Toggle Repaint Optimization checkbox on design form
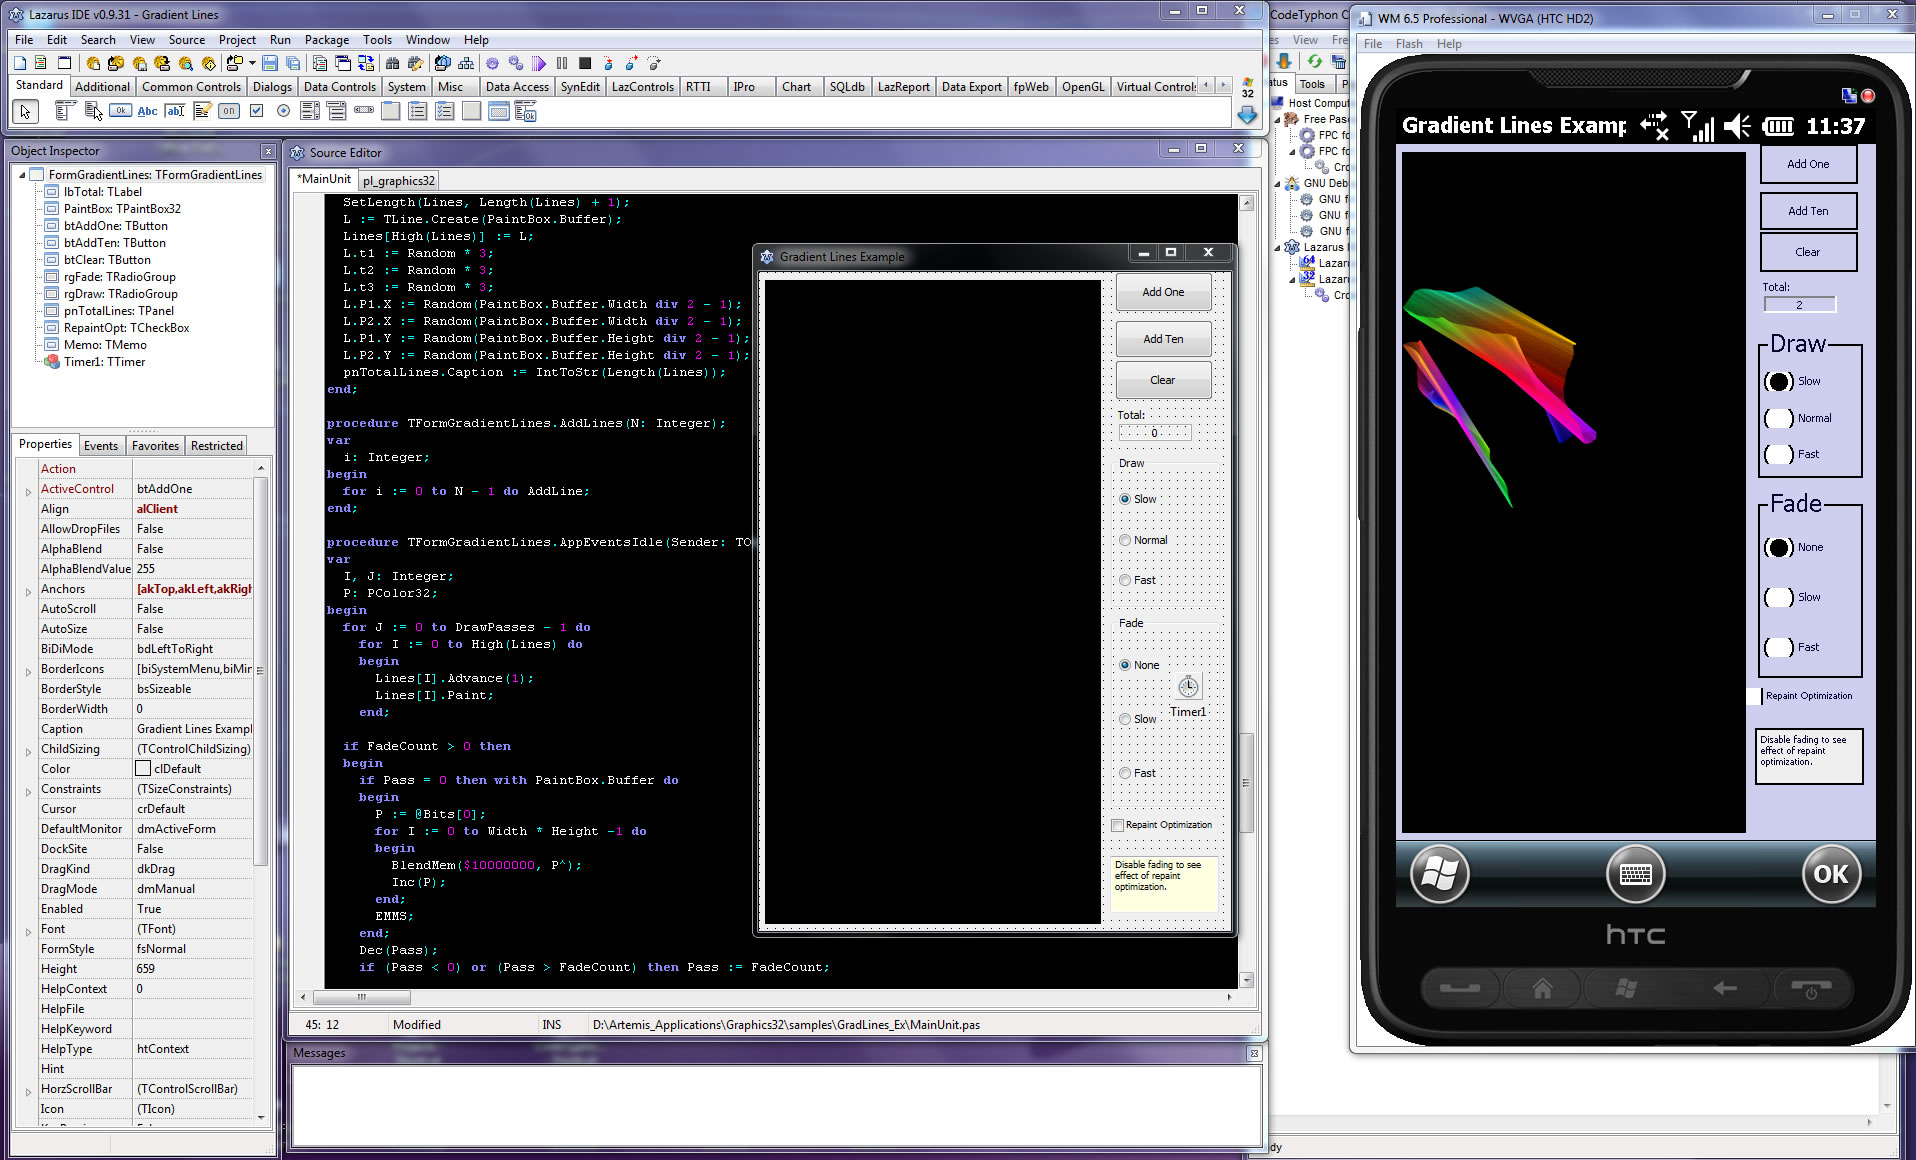This screenshot has height=1160, width=1916. coord(1118,825)
